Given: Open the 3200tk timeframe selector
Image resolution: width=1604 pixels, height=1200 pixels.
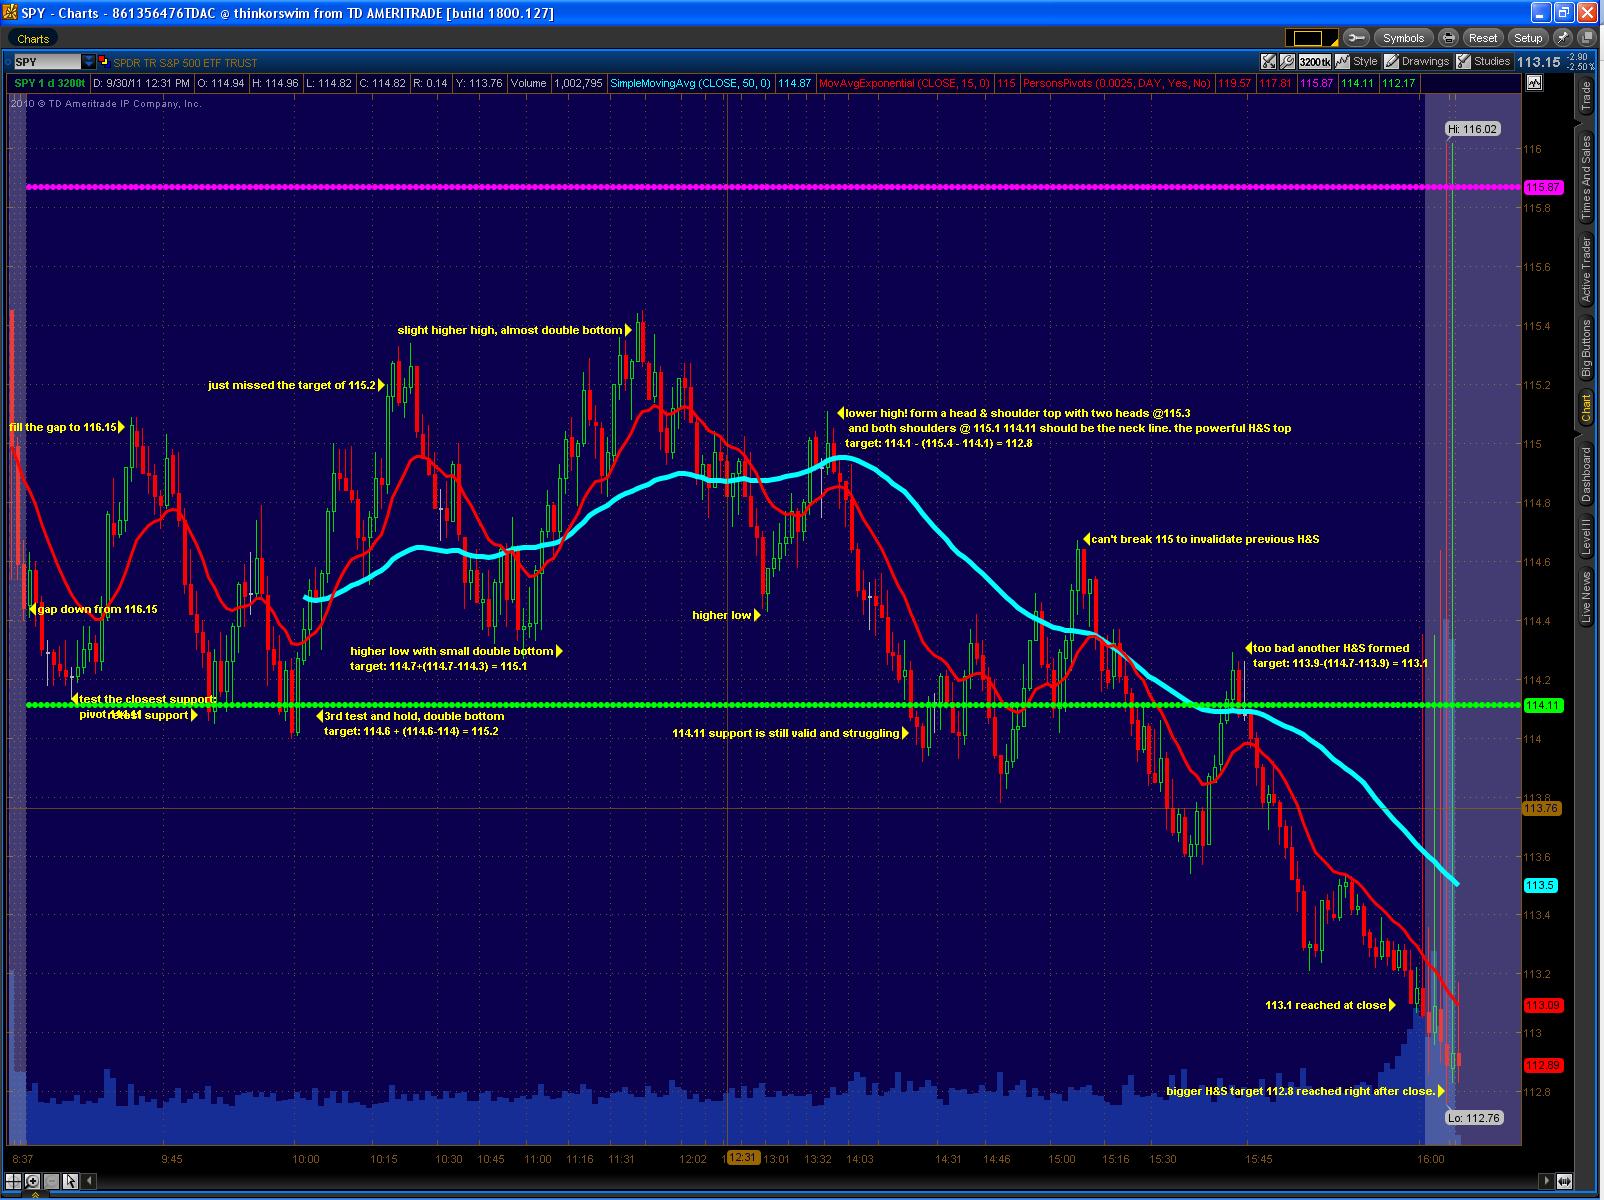Looking at the screenshot, I should [x=1314, y=61].
